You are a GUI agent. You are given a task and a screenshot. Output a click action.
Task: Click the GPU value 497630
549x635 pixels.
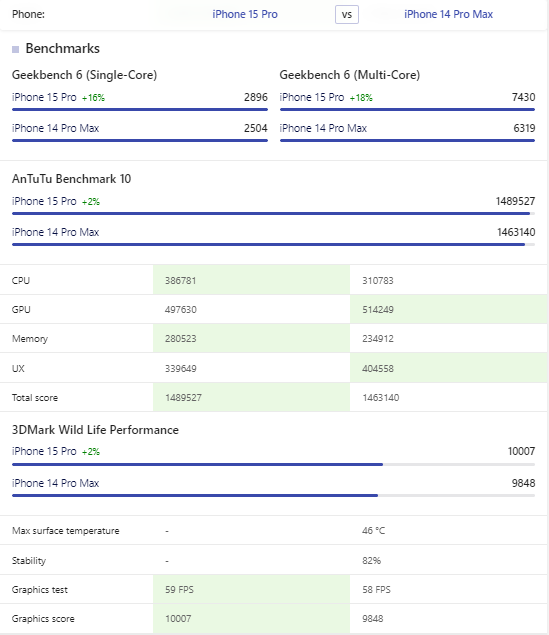coord(180,309)
